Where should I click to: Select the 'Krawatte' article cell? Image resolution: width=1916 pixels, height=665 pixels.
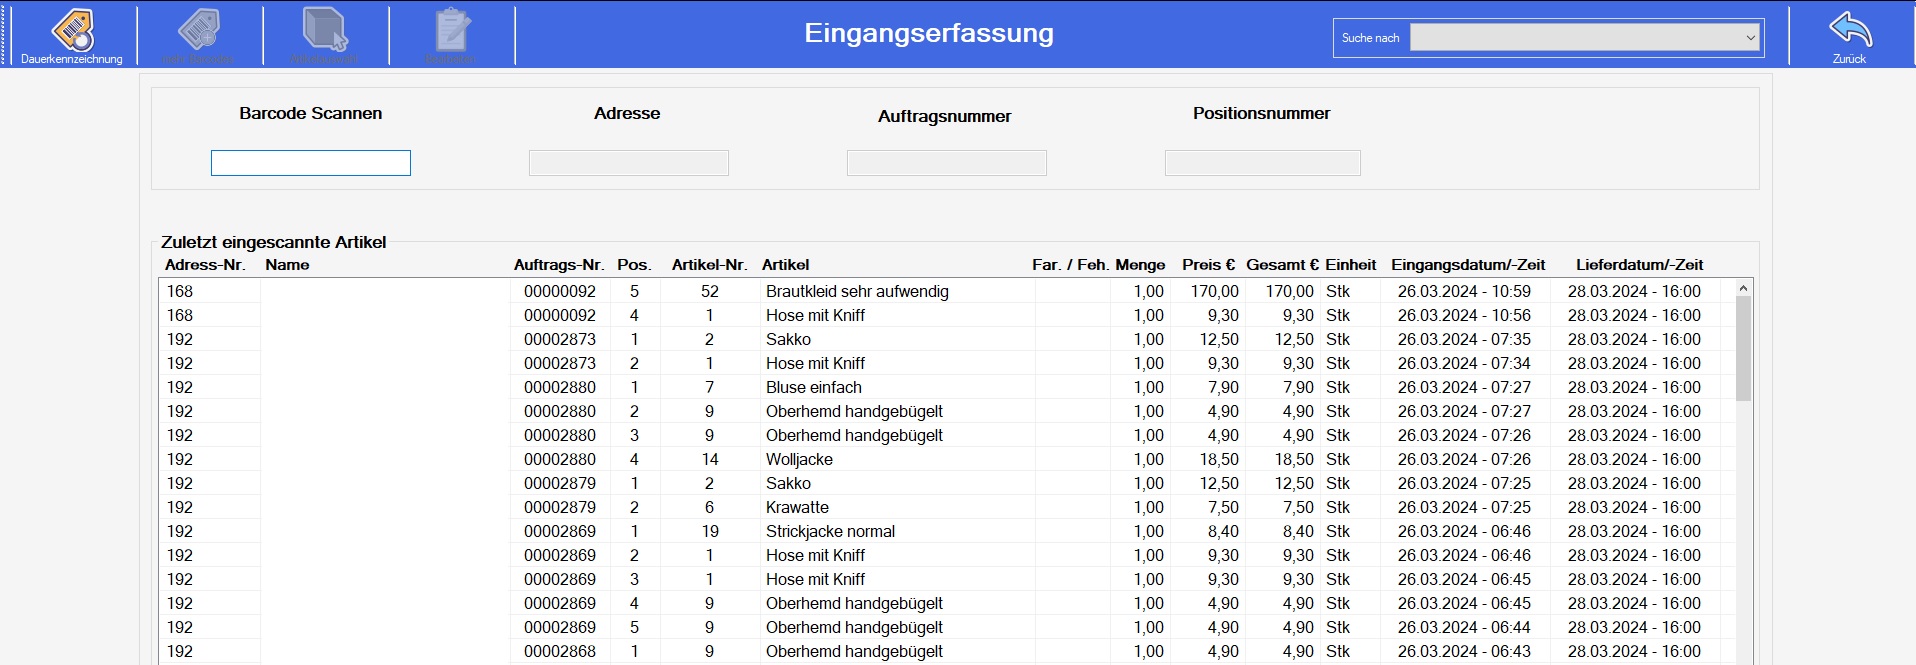pos(797,507)
